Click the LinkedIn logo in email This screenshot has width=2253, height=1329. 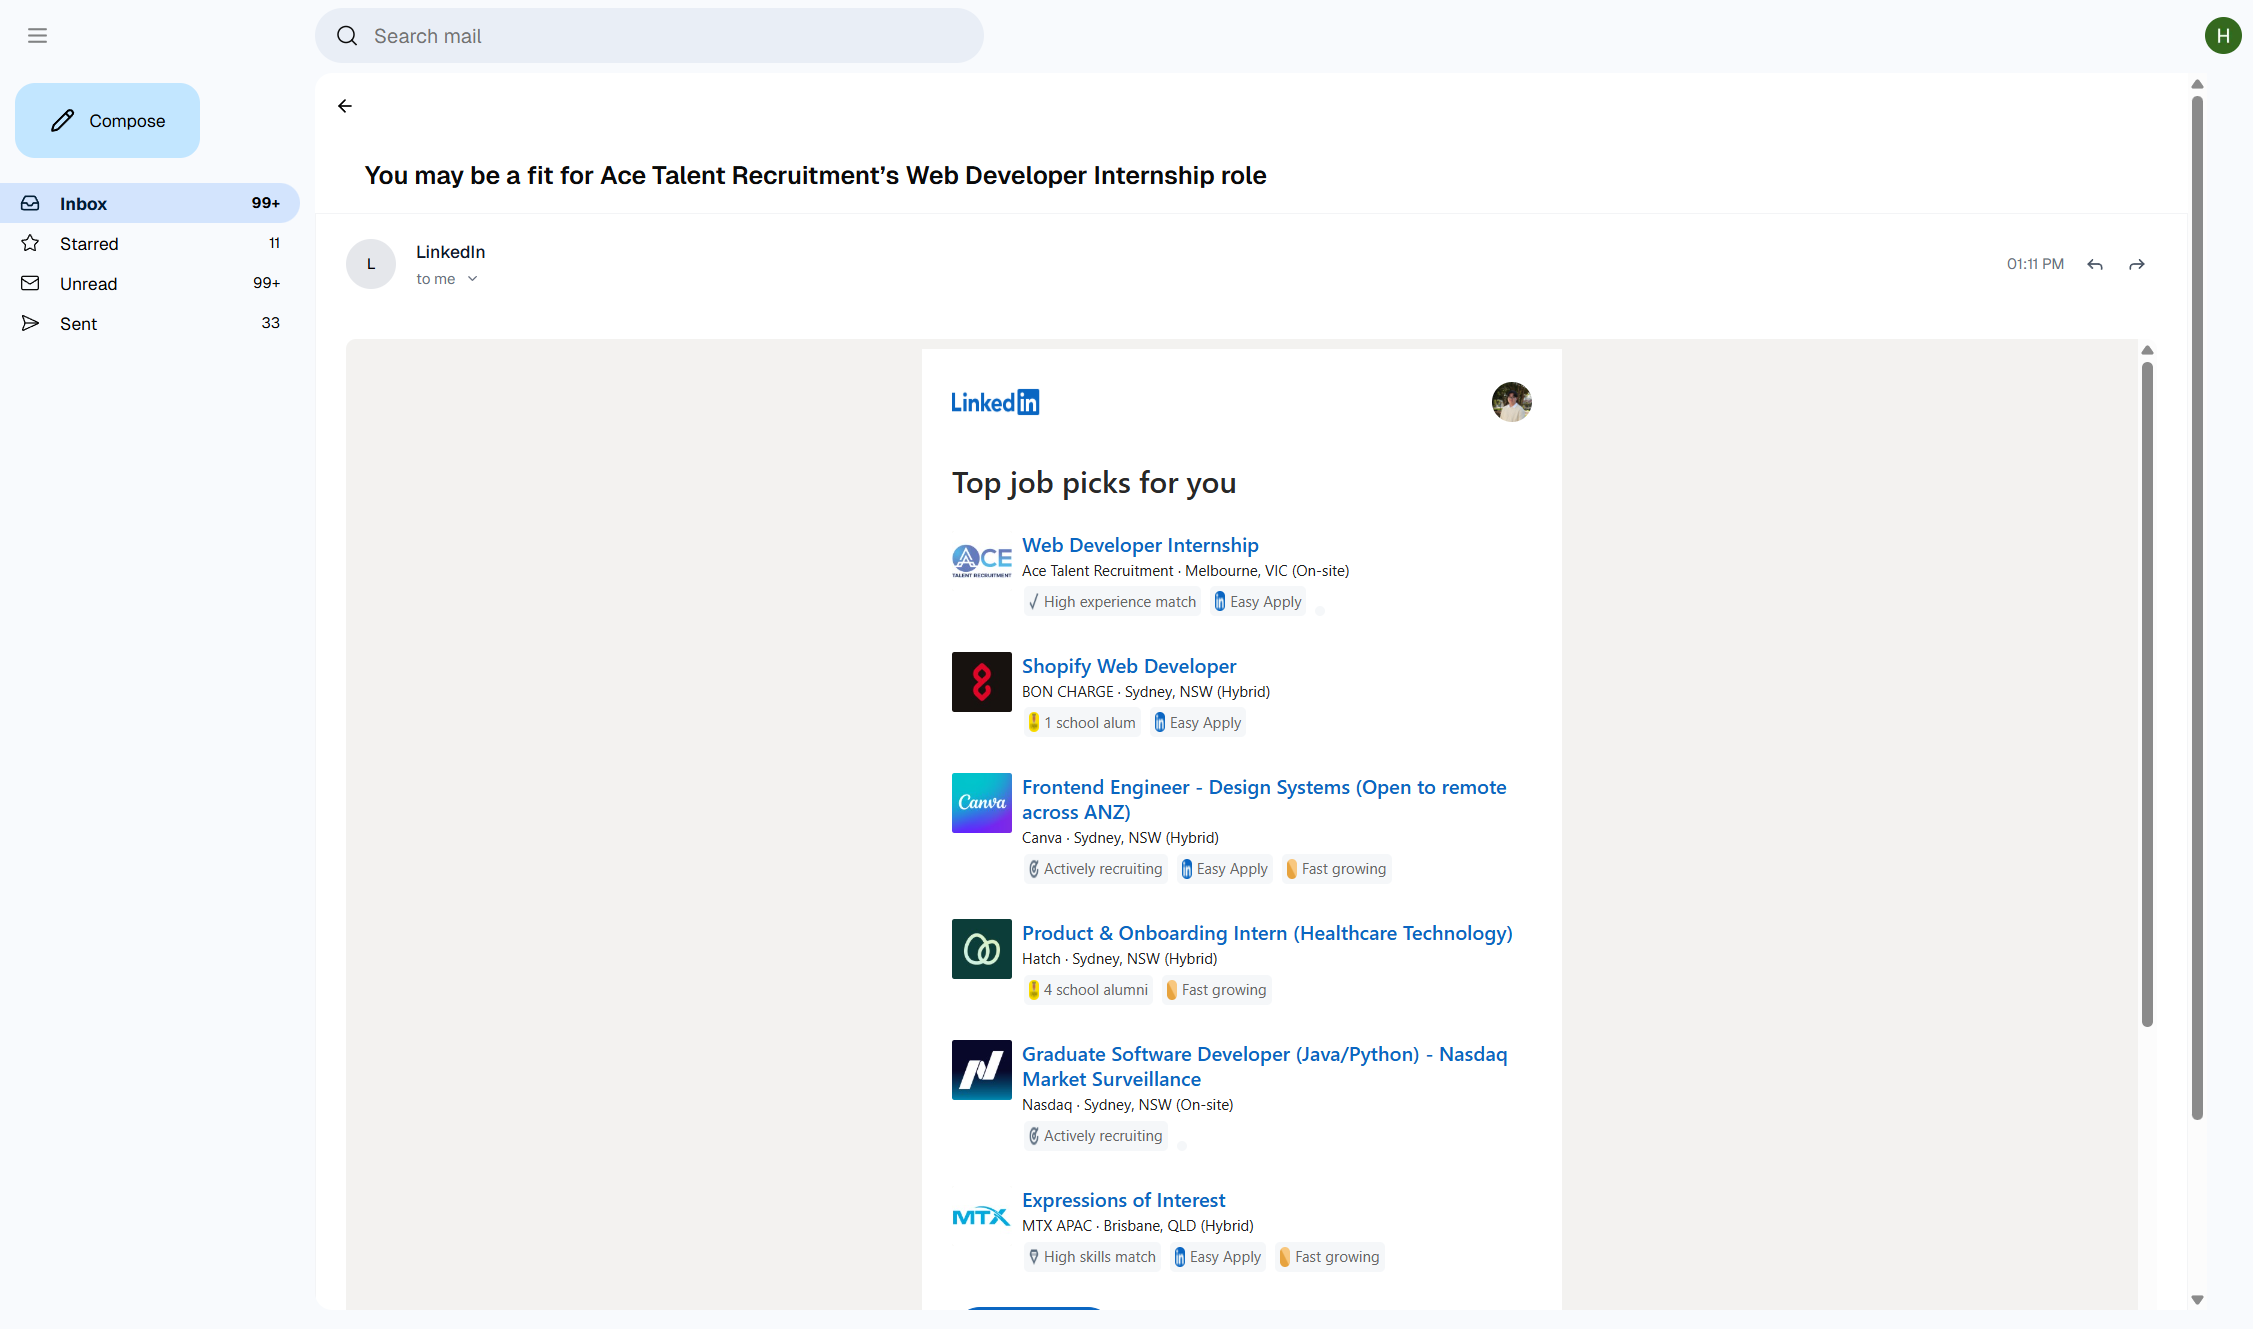point(995,402)
